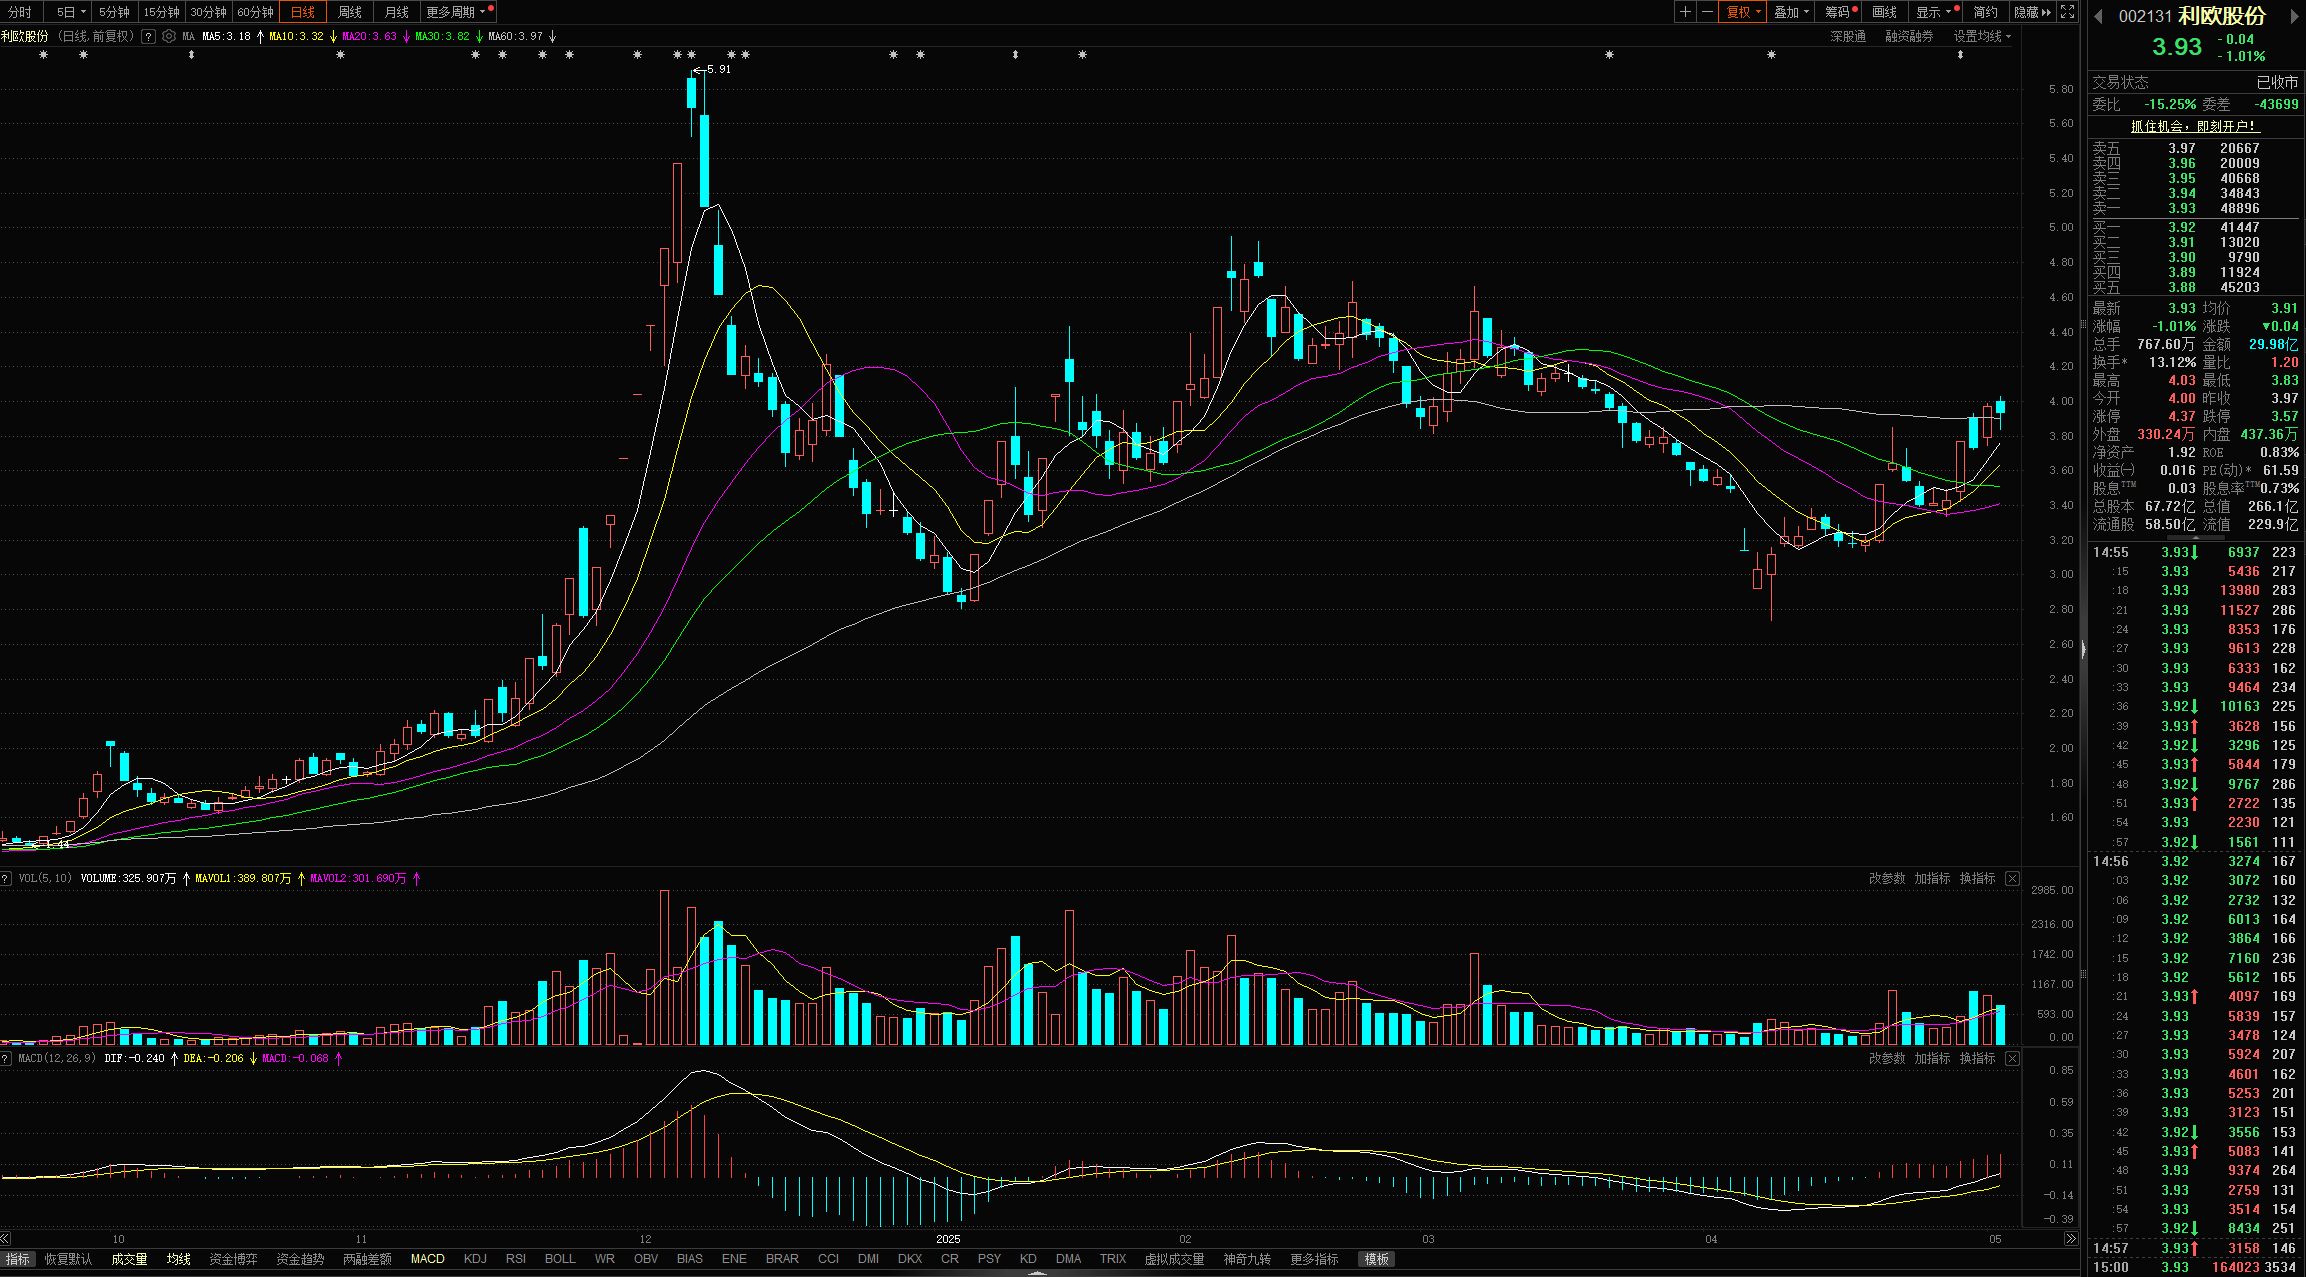Switch to 月线 monthly chart tab
The image size is (2306, 1277).
coord(396,12)
